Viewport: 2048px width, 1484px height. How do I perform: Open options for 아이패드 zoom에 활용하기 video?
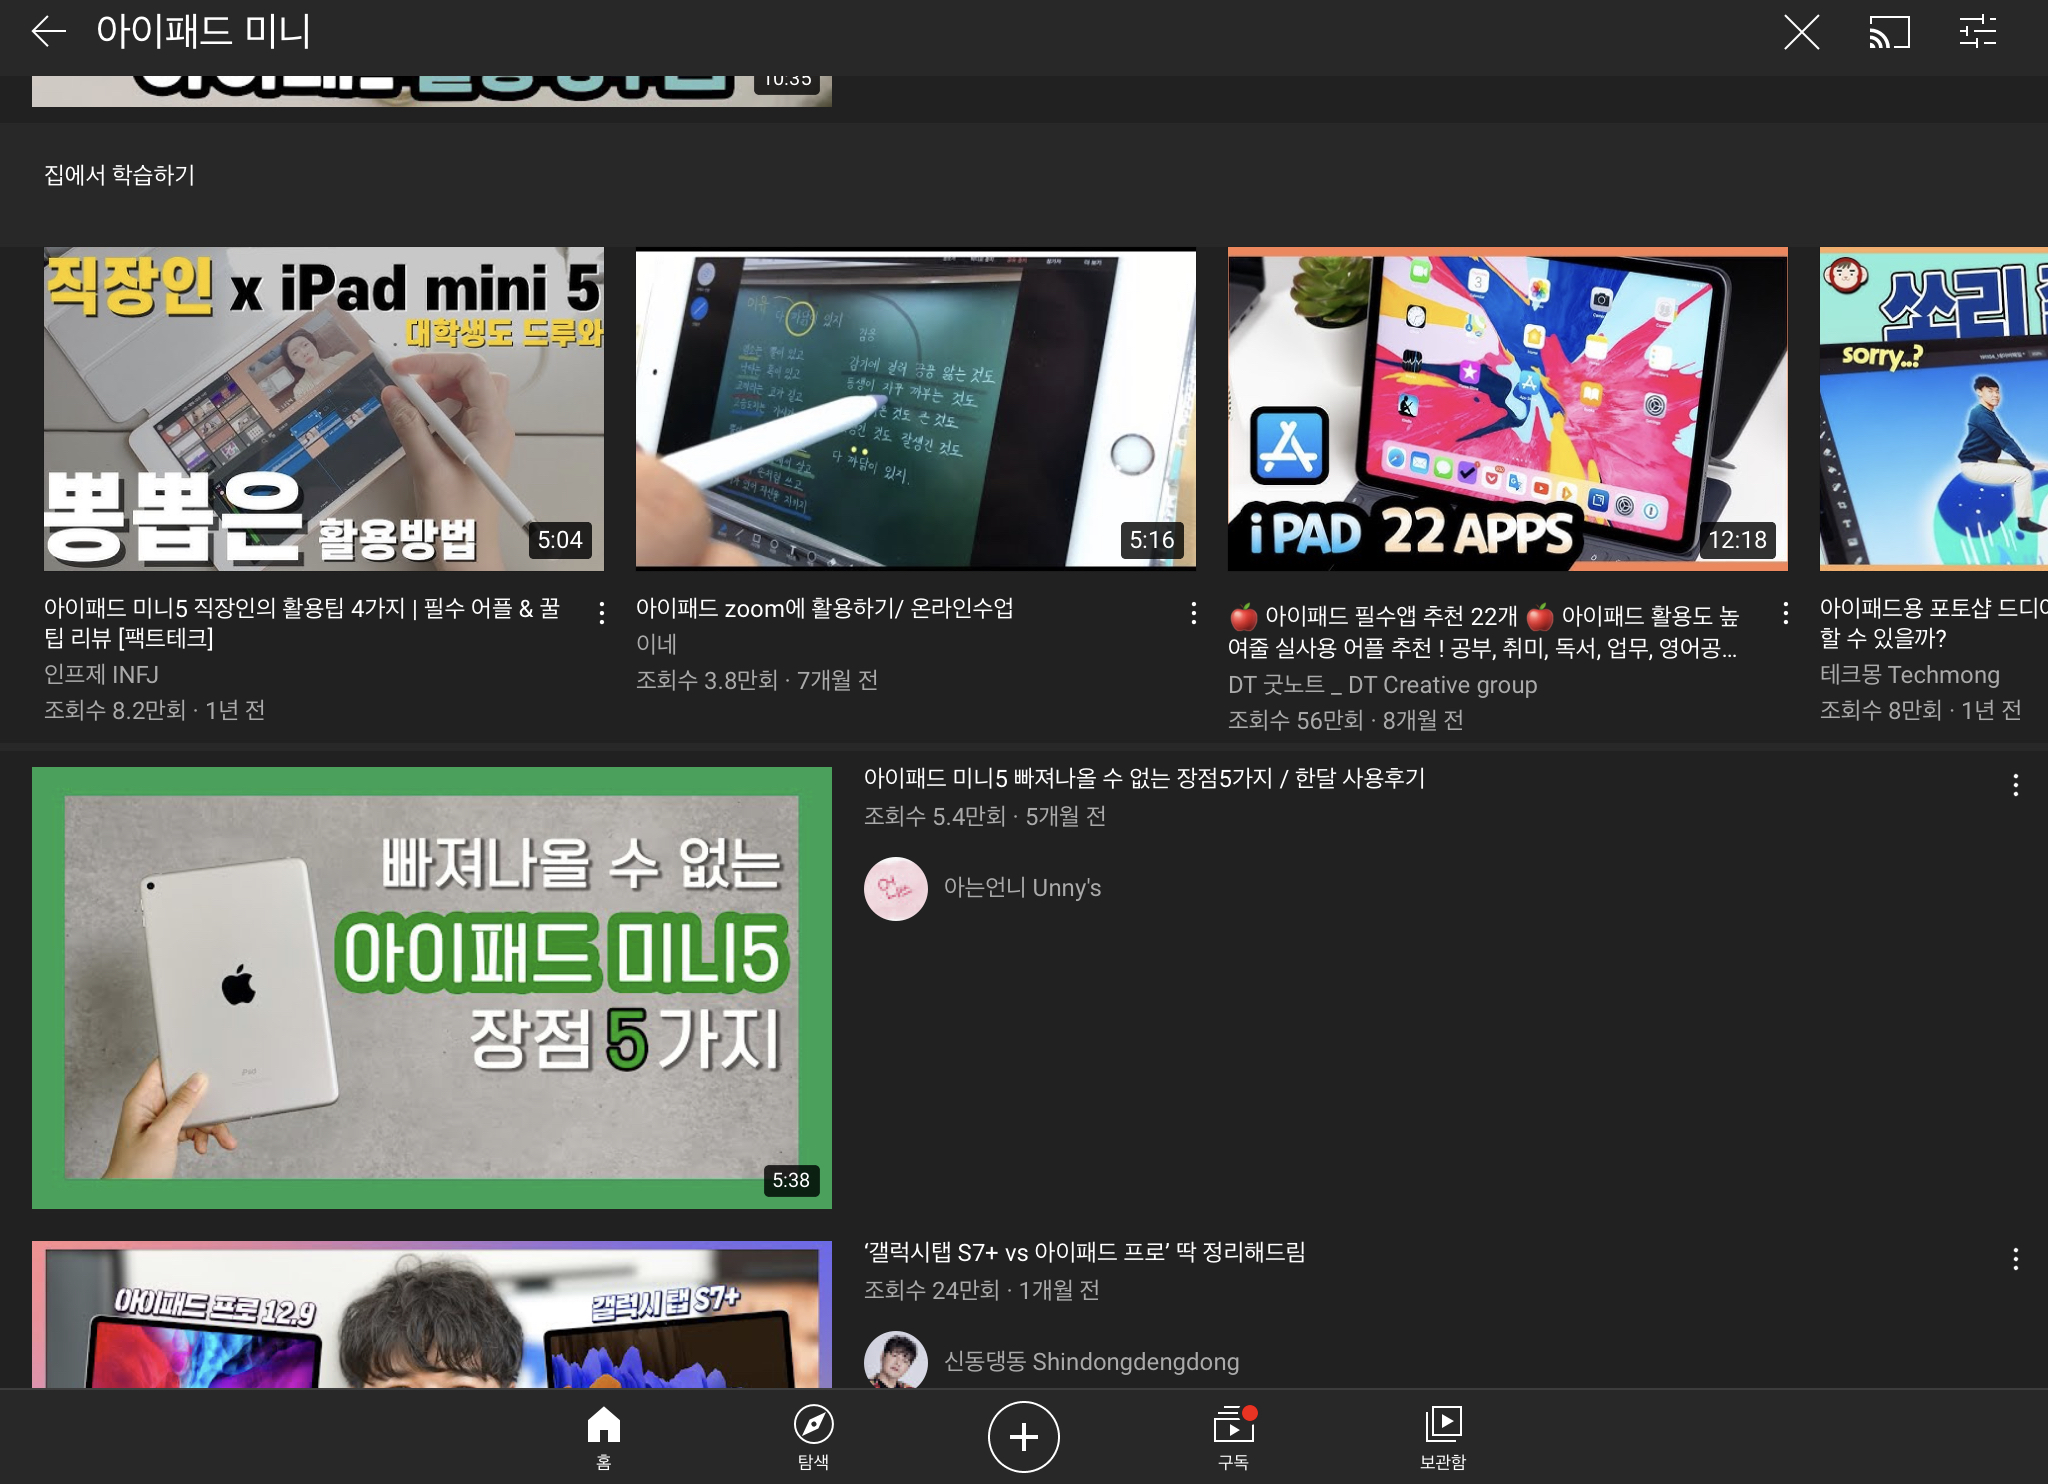[x=1193, y=613]
